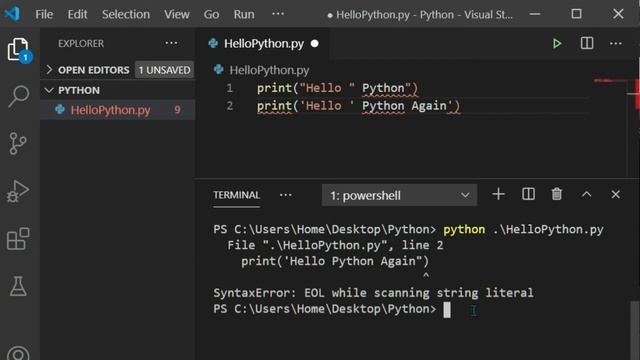
Task: Open the Extensions view
Action: coord(18,239)
